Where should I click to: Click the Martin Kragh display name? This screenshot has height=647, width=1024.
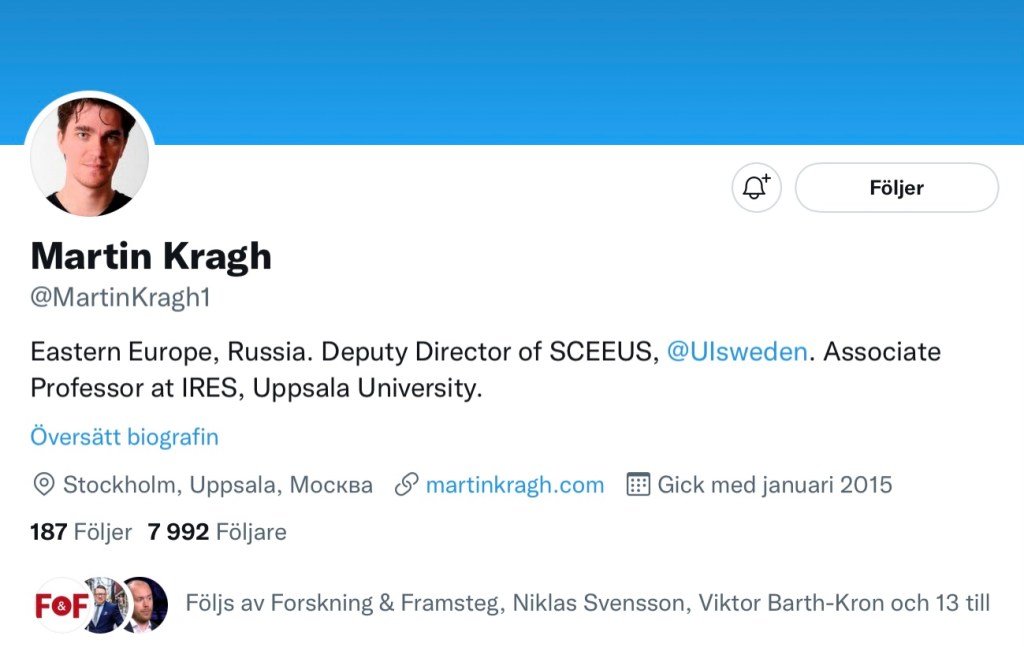click(151, 257)
